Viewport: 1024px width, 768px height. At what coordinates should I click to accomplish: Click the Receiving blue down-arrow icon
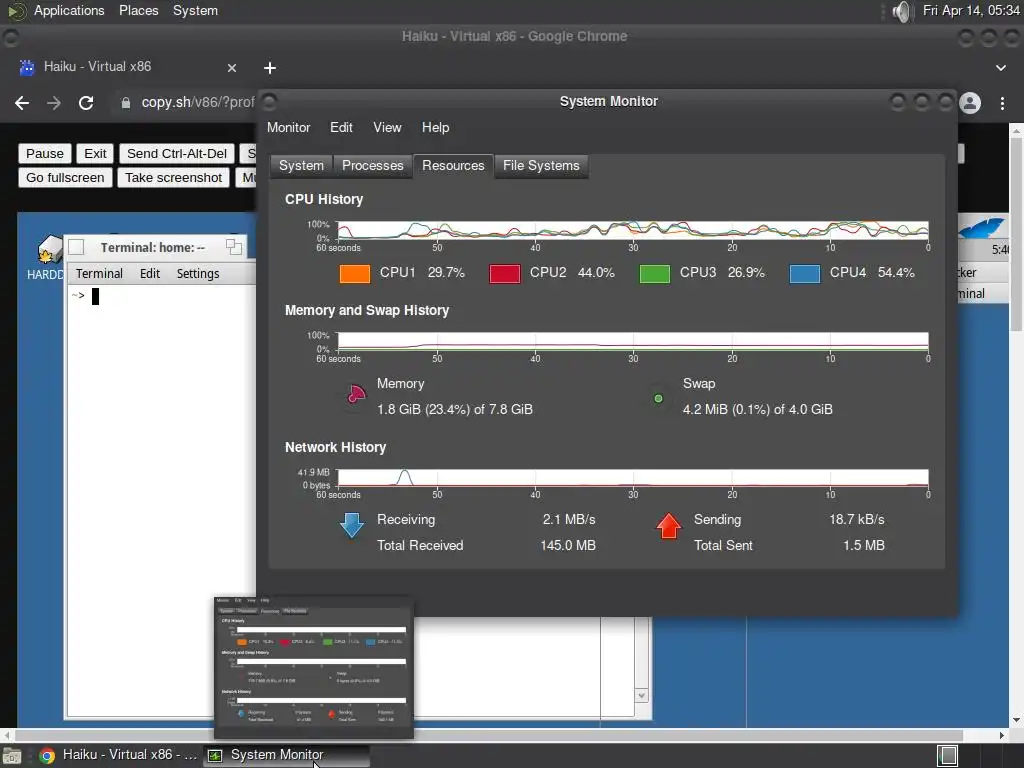click(x=352, y=525)
